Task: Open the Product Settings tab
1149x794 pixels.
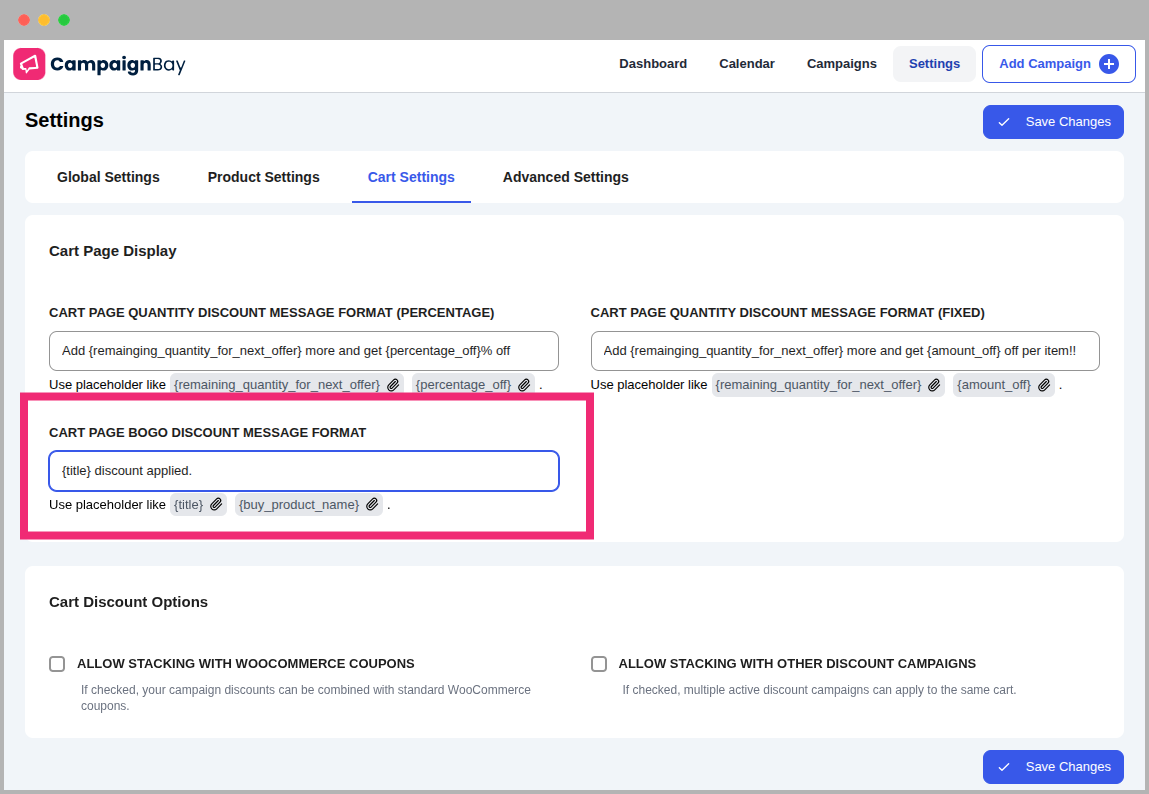Action: pos(264,177)
